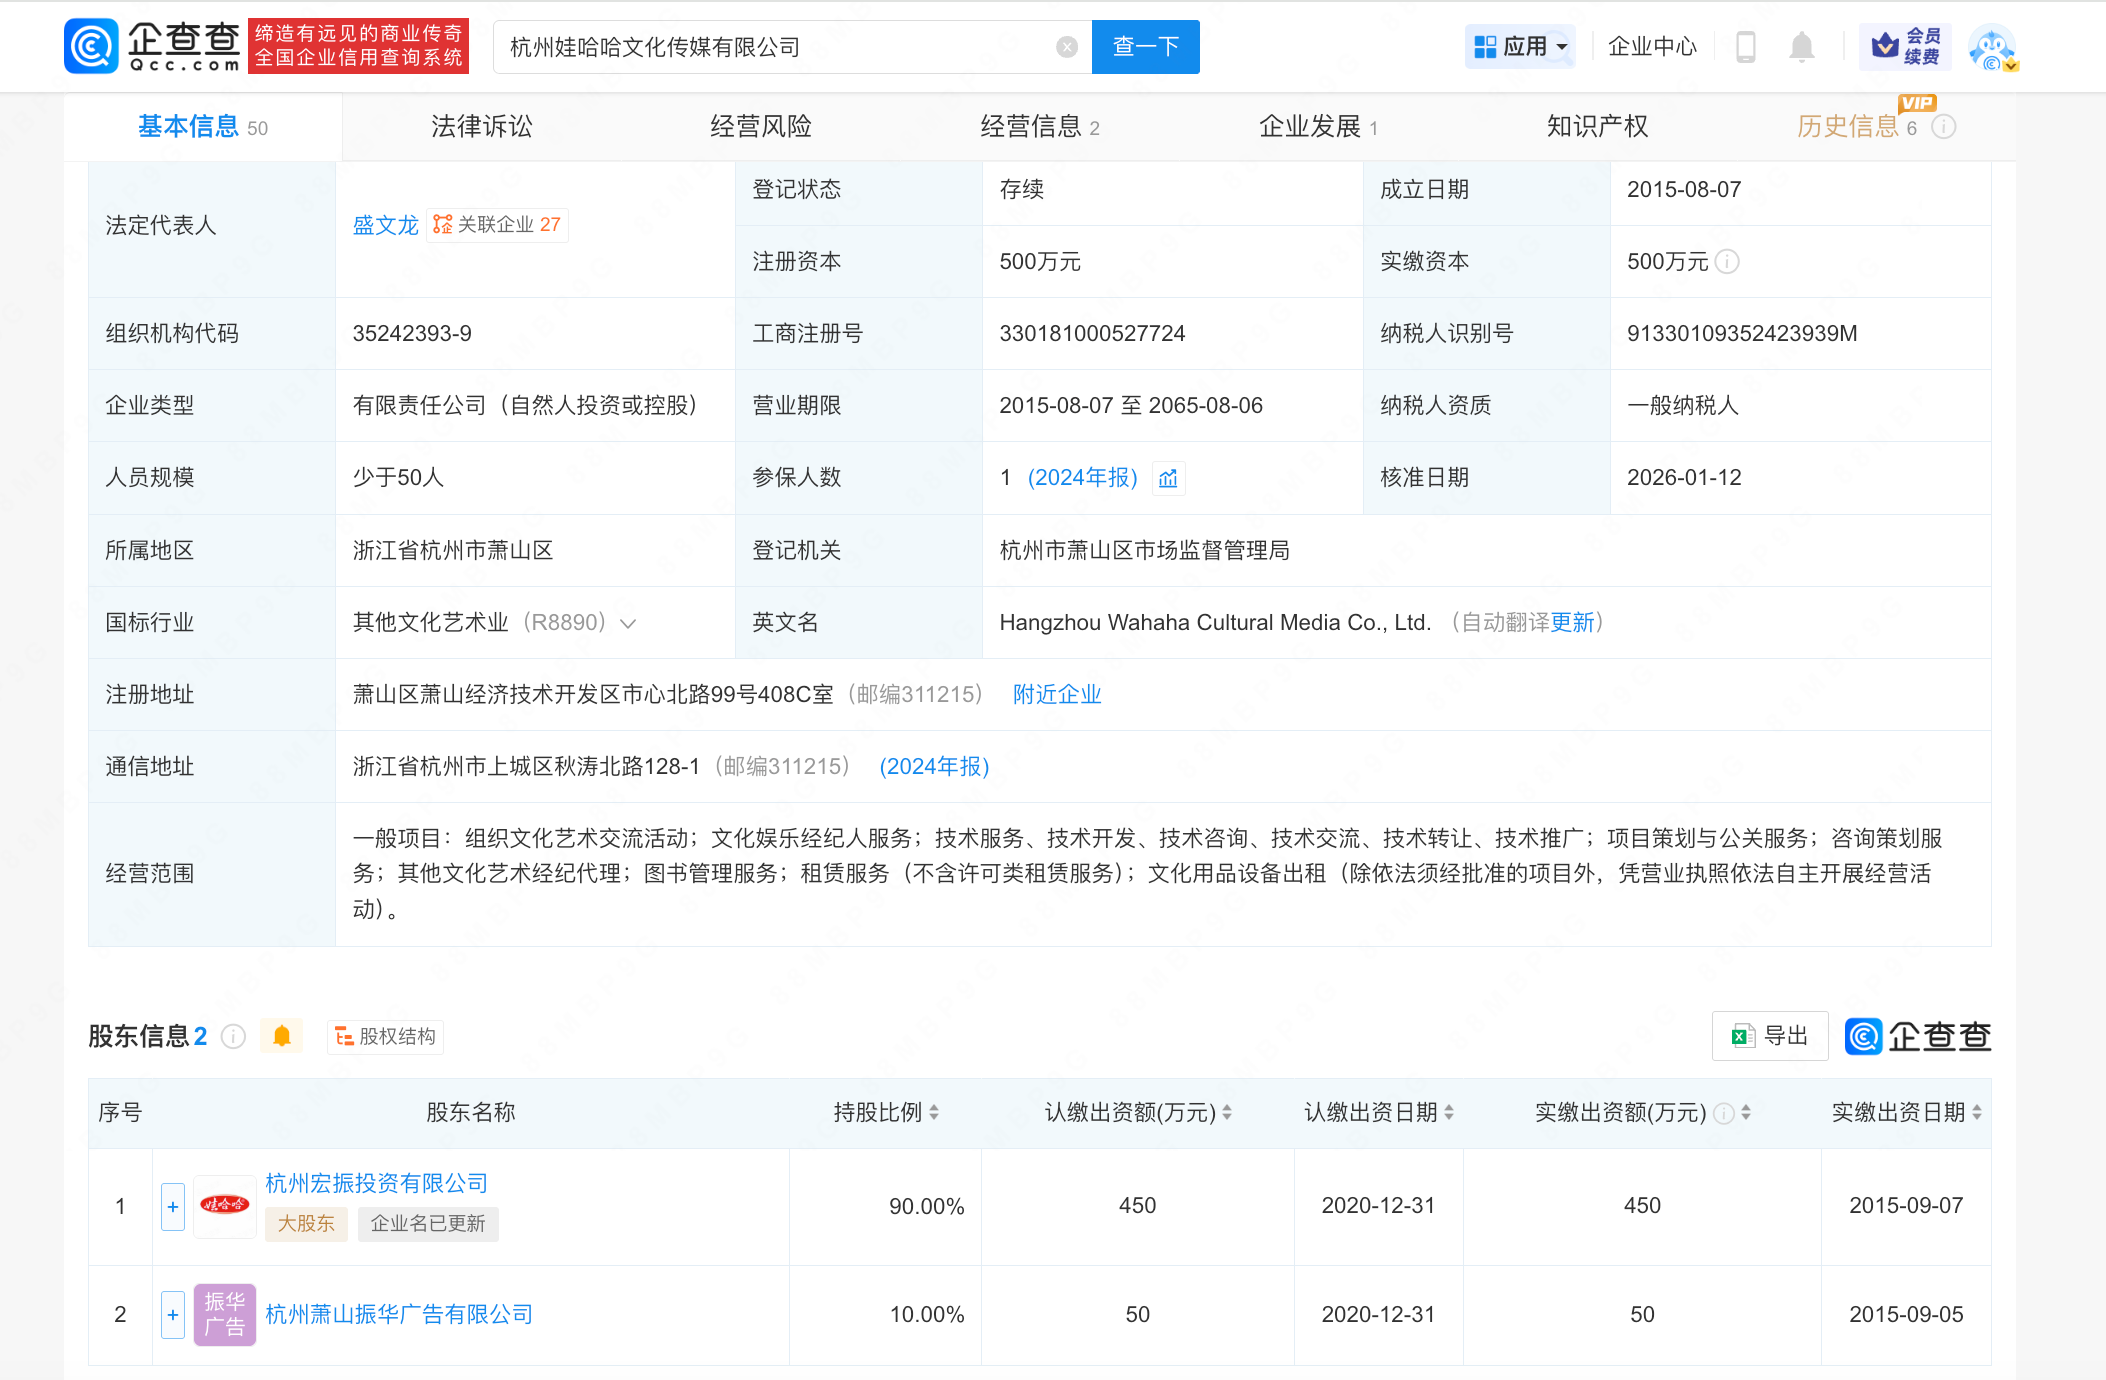Screen dimensions: 2106x1380
Task: Open legal representative 盛文龙 link
Action: coord(385,225)
